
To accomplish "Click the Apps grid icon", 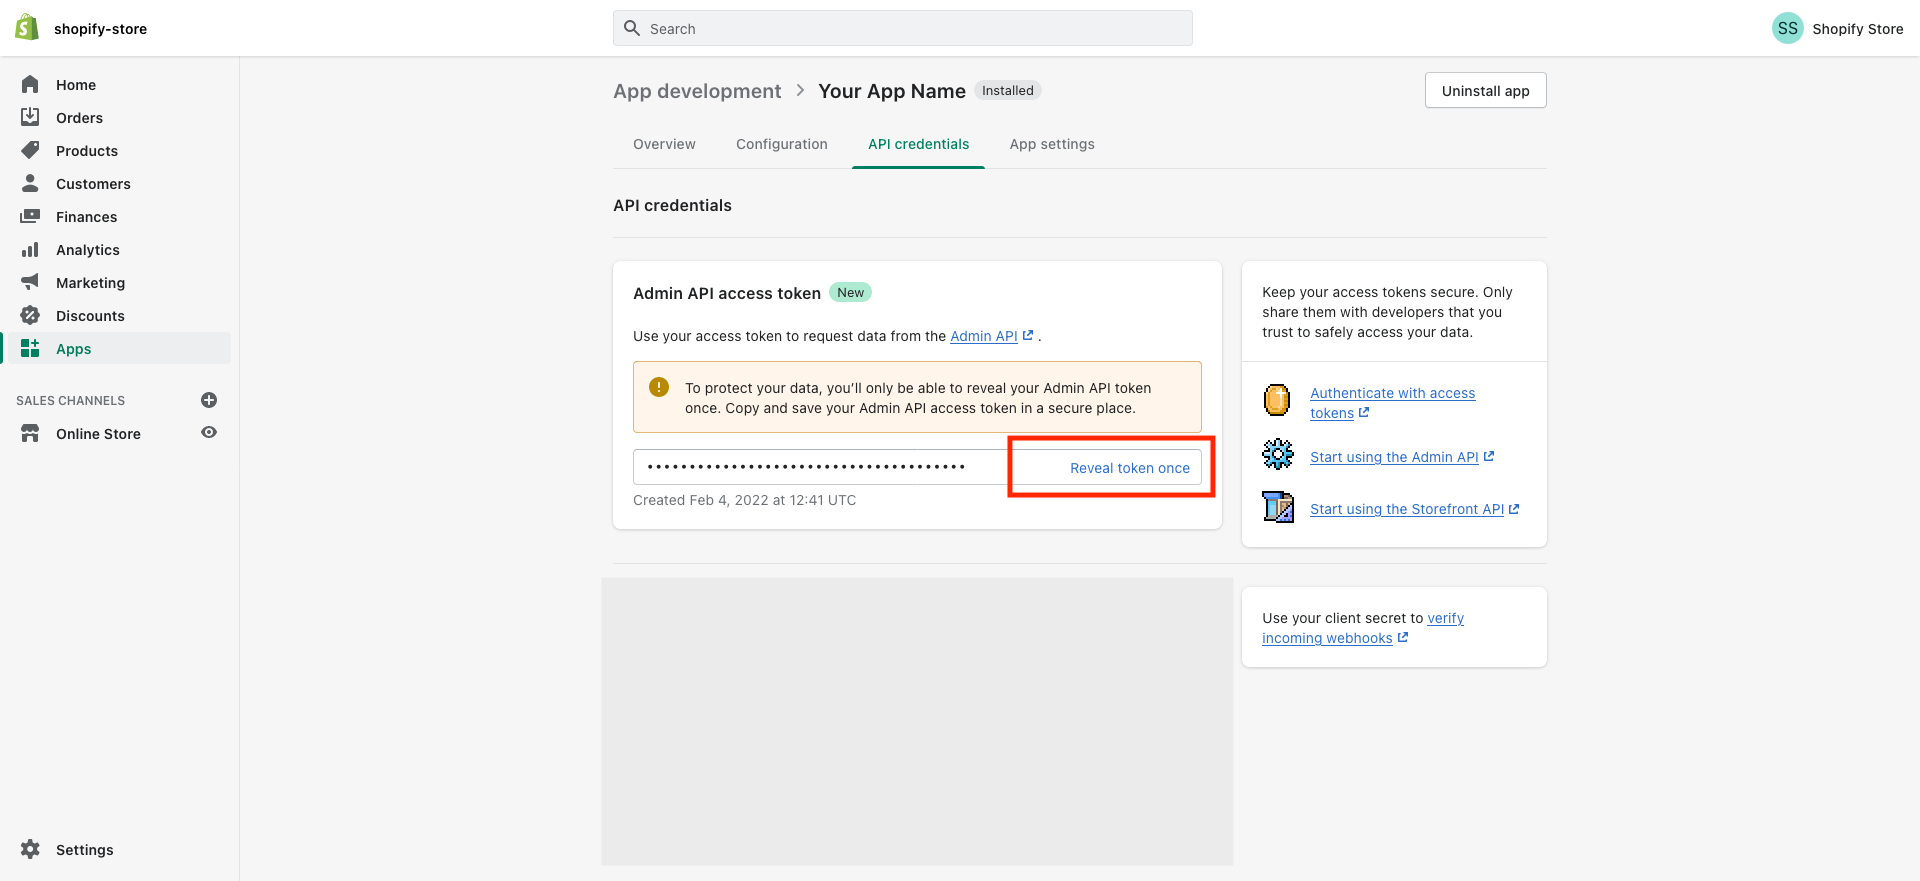I will (x=30, y=348).
